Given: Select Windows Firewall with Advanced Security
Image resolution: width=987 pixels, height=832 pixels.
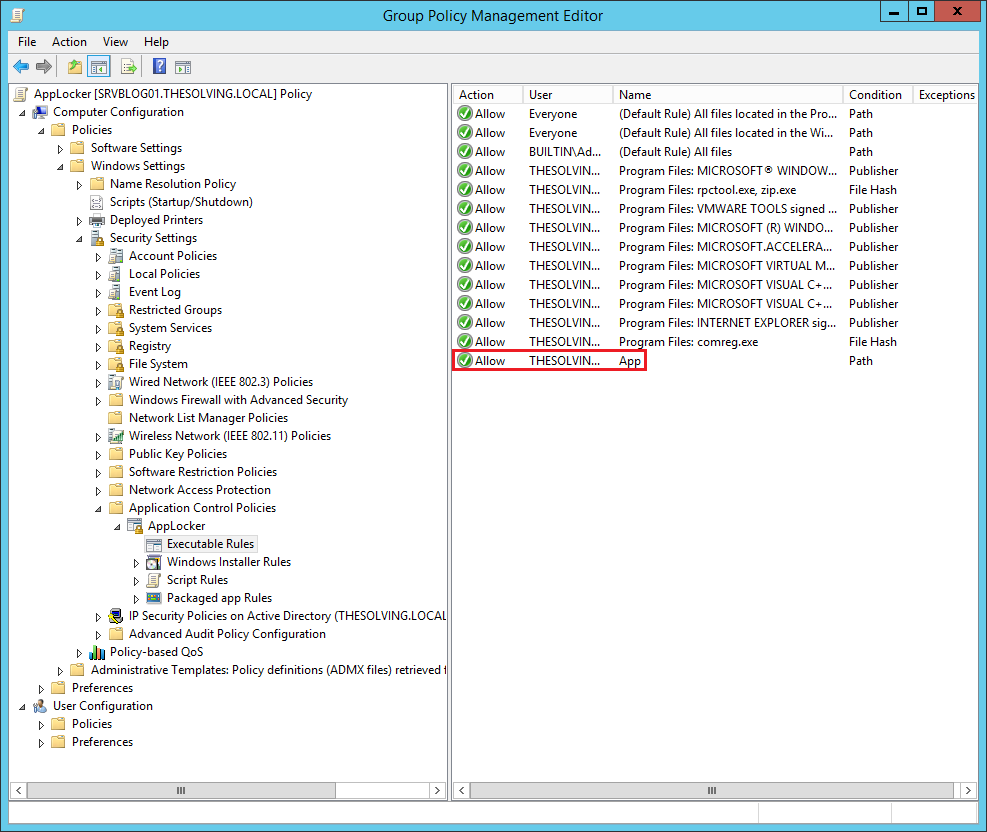Looking at the screenshot, I should click(238, 400).
